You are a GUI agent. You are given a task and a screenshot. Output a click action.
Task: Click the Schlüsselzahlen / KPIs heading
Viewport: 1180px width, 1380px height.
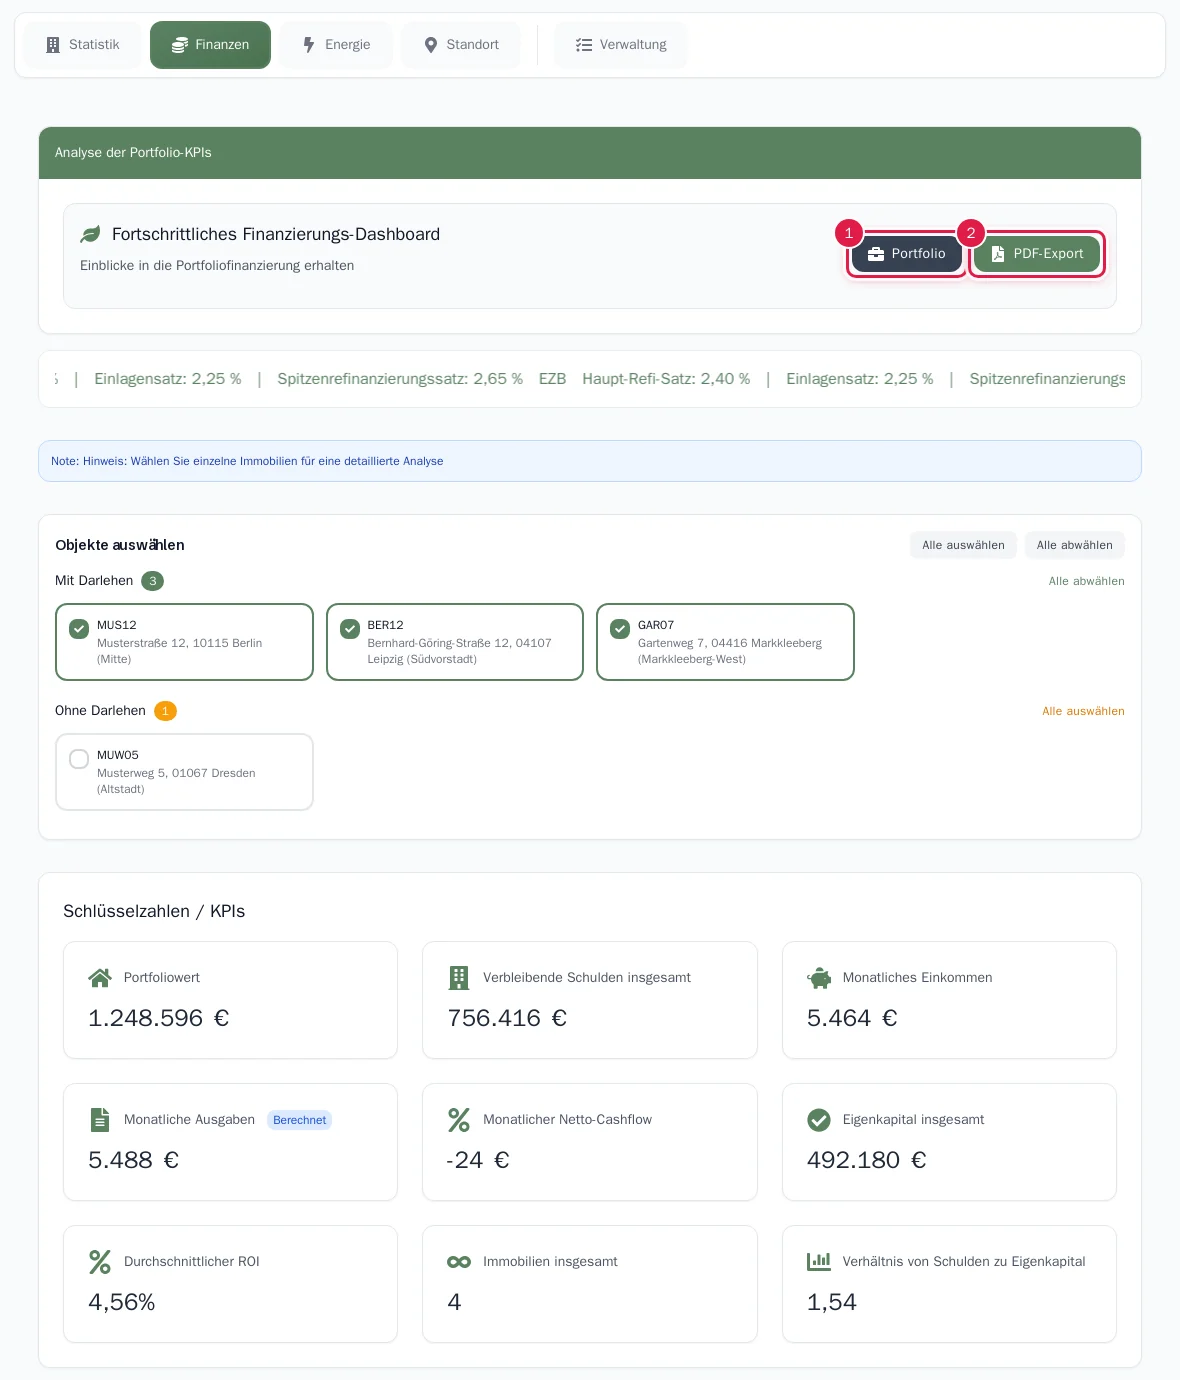coord(154,911)
